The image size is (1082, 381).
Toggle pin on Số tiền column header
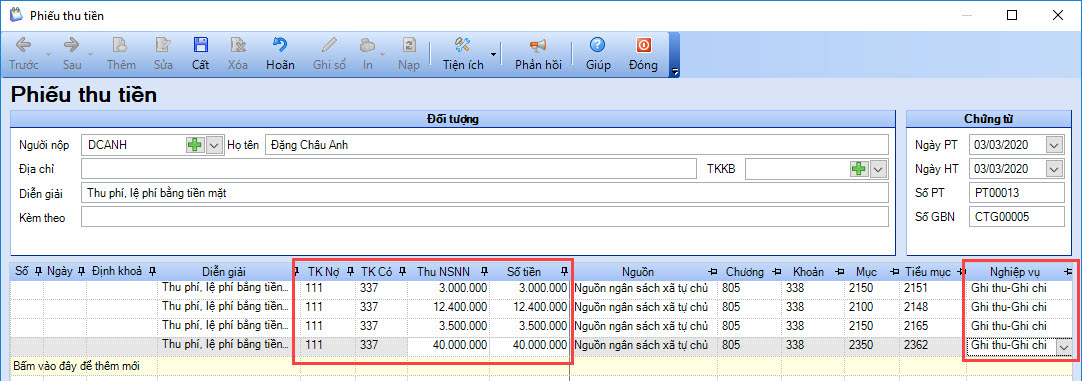point(564,271)
